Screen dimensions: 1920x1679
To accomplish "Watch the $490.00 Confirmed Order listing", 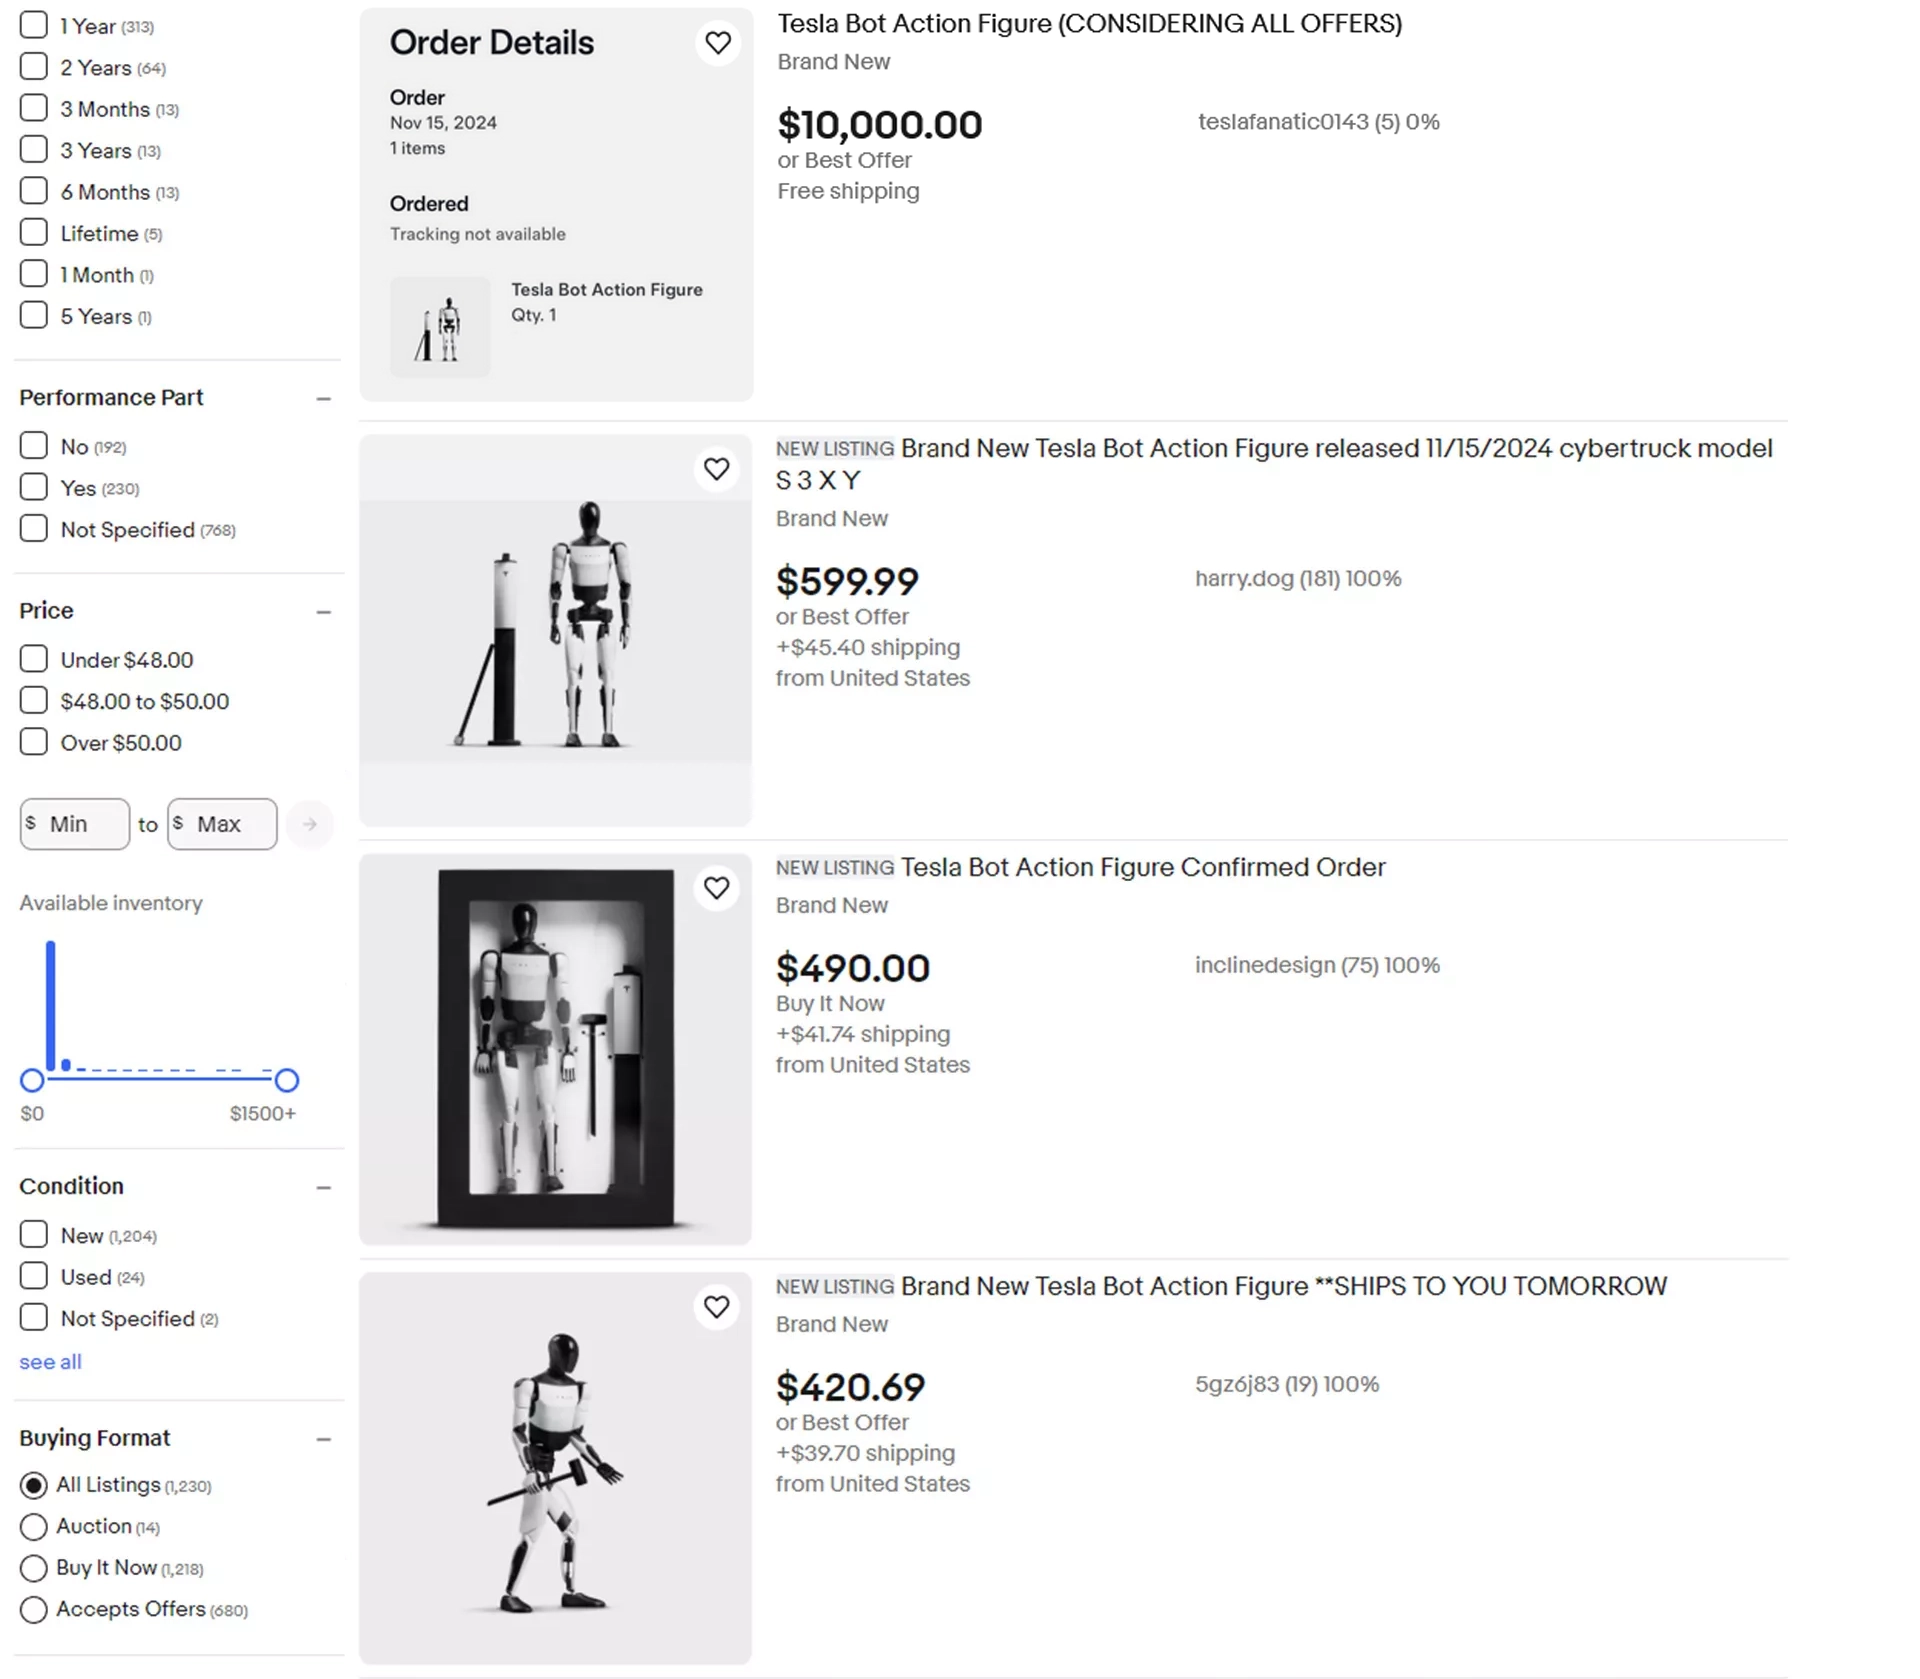I will coord(716,888).
